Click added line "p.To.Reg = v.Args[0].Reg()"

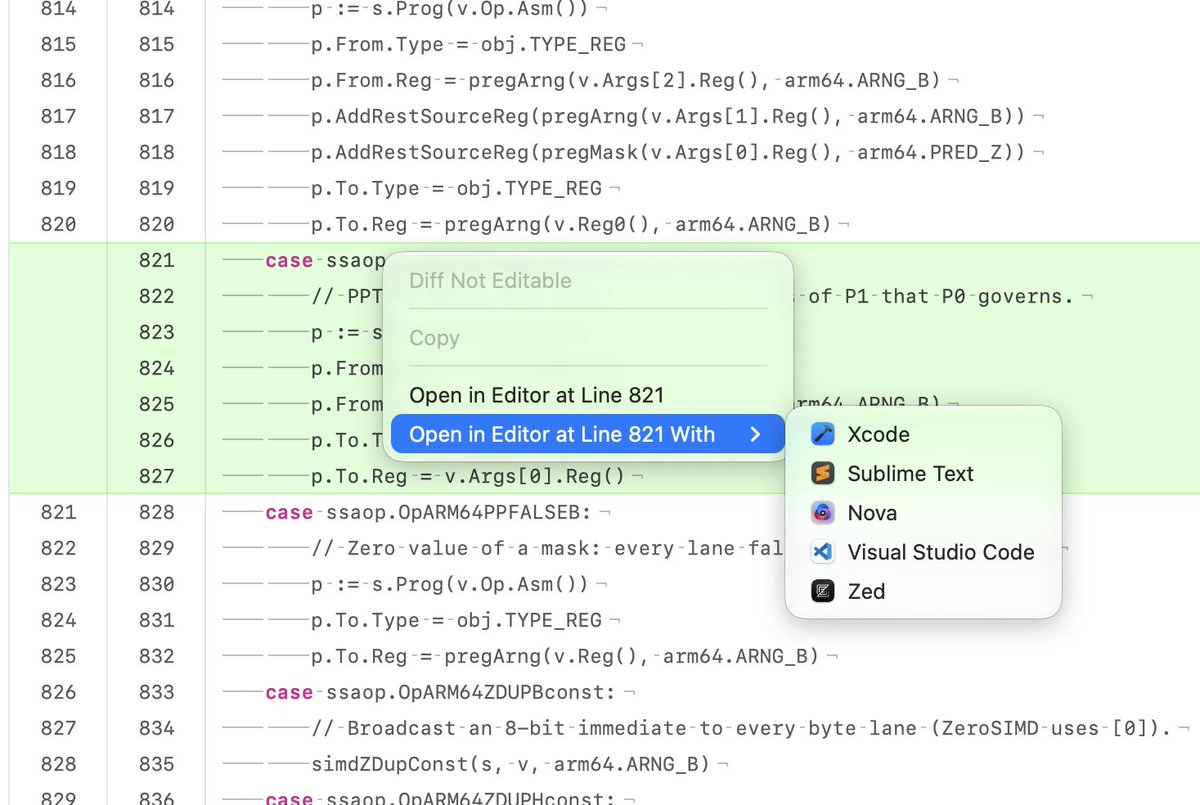click(468, 476)
